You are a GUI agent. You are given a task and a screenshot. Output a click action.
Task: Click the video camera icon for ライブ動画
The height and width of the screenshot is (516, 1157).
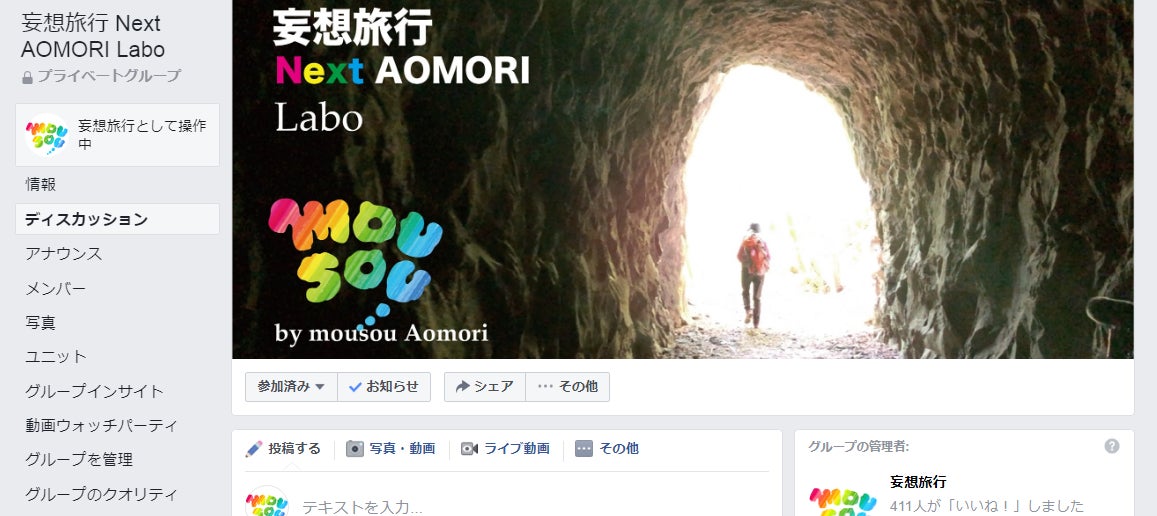coord(469,449)
